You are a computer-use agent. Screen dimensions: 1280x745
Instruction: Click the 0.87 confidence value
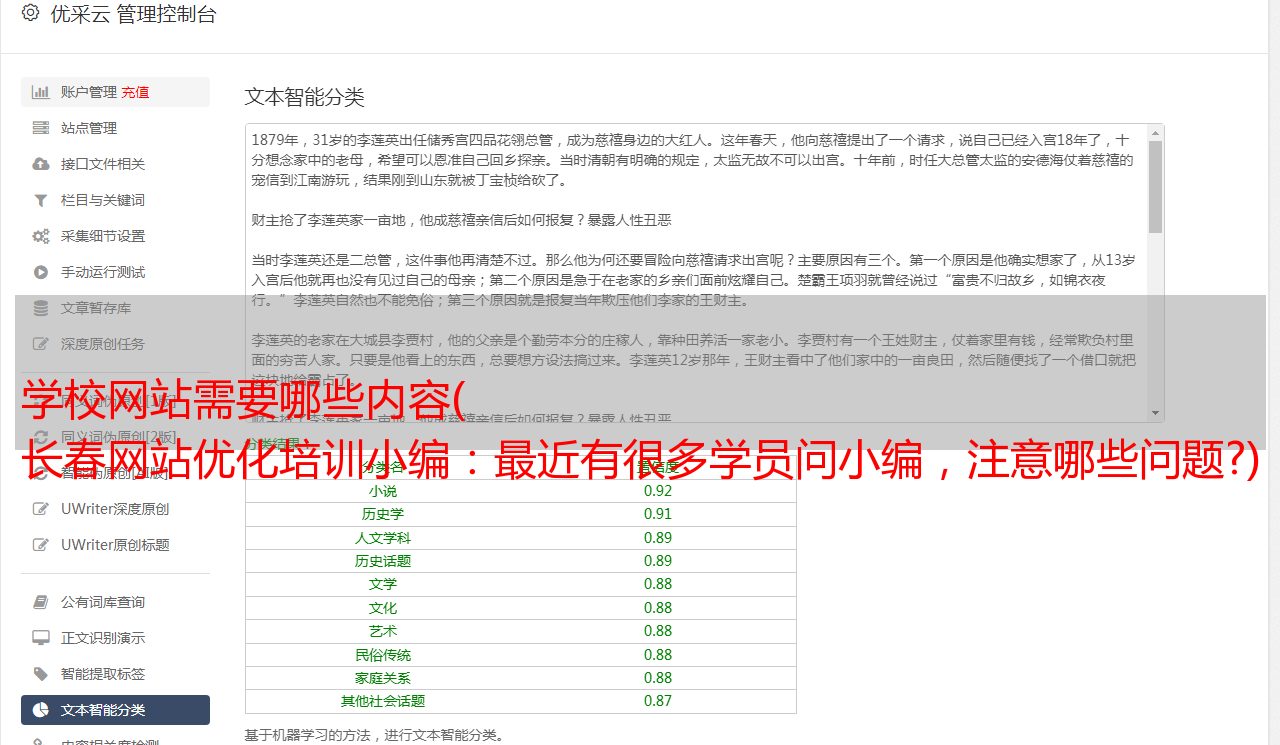658,701
